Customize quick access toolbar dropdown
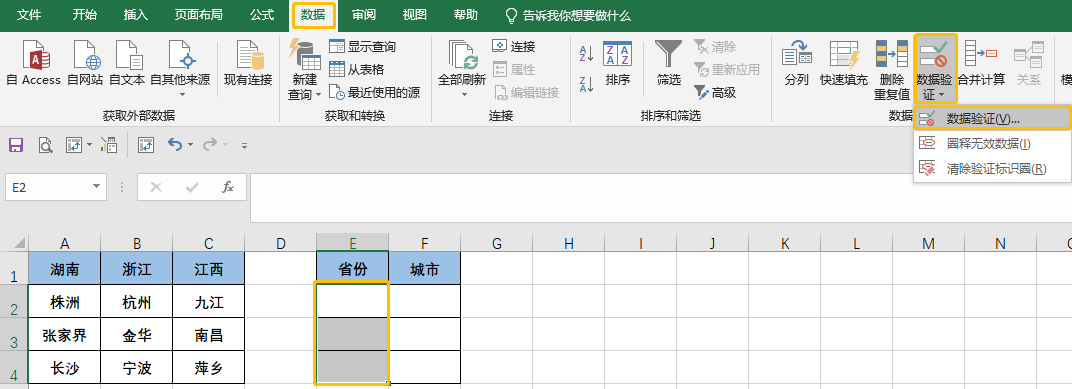1072x389 pixels. 244,145
